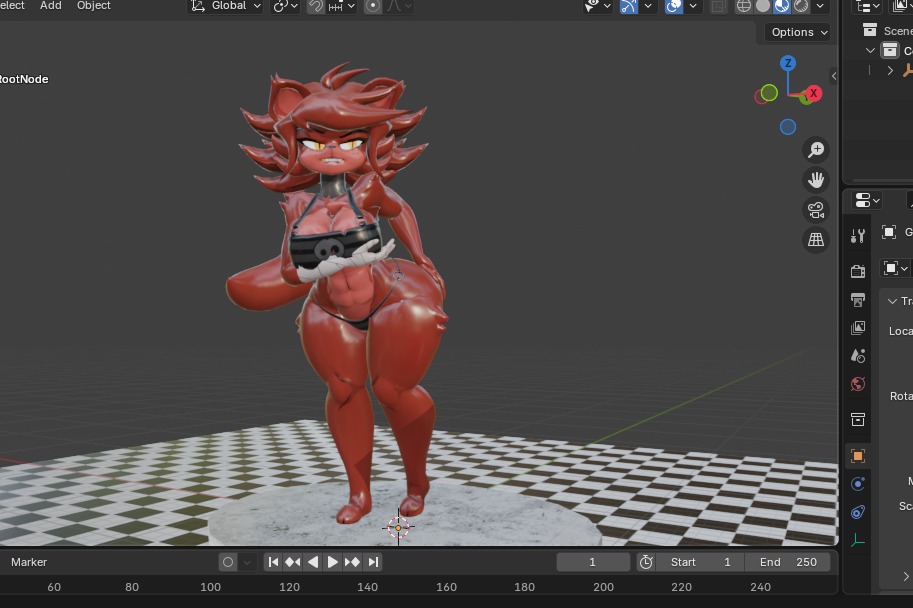Collapse the Collection in the outliner
The height and width of the screenshot is (608, 913).
(870, 51)
